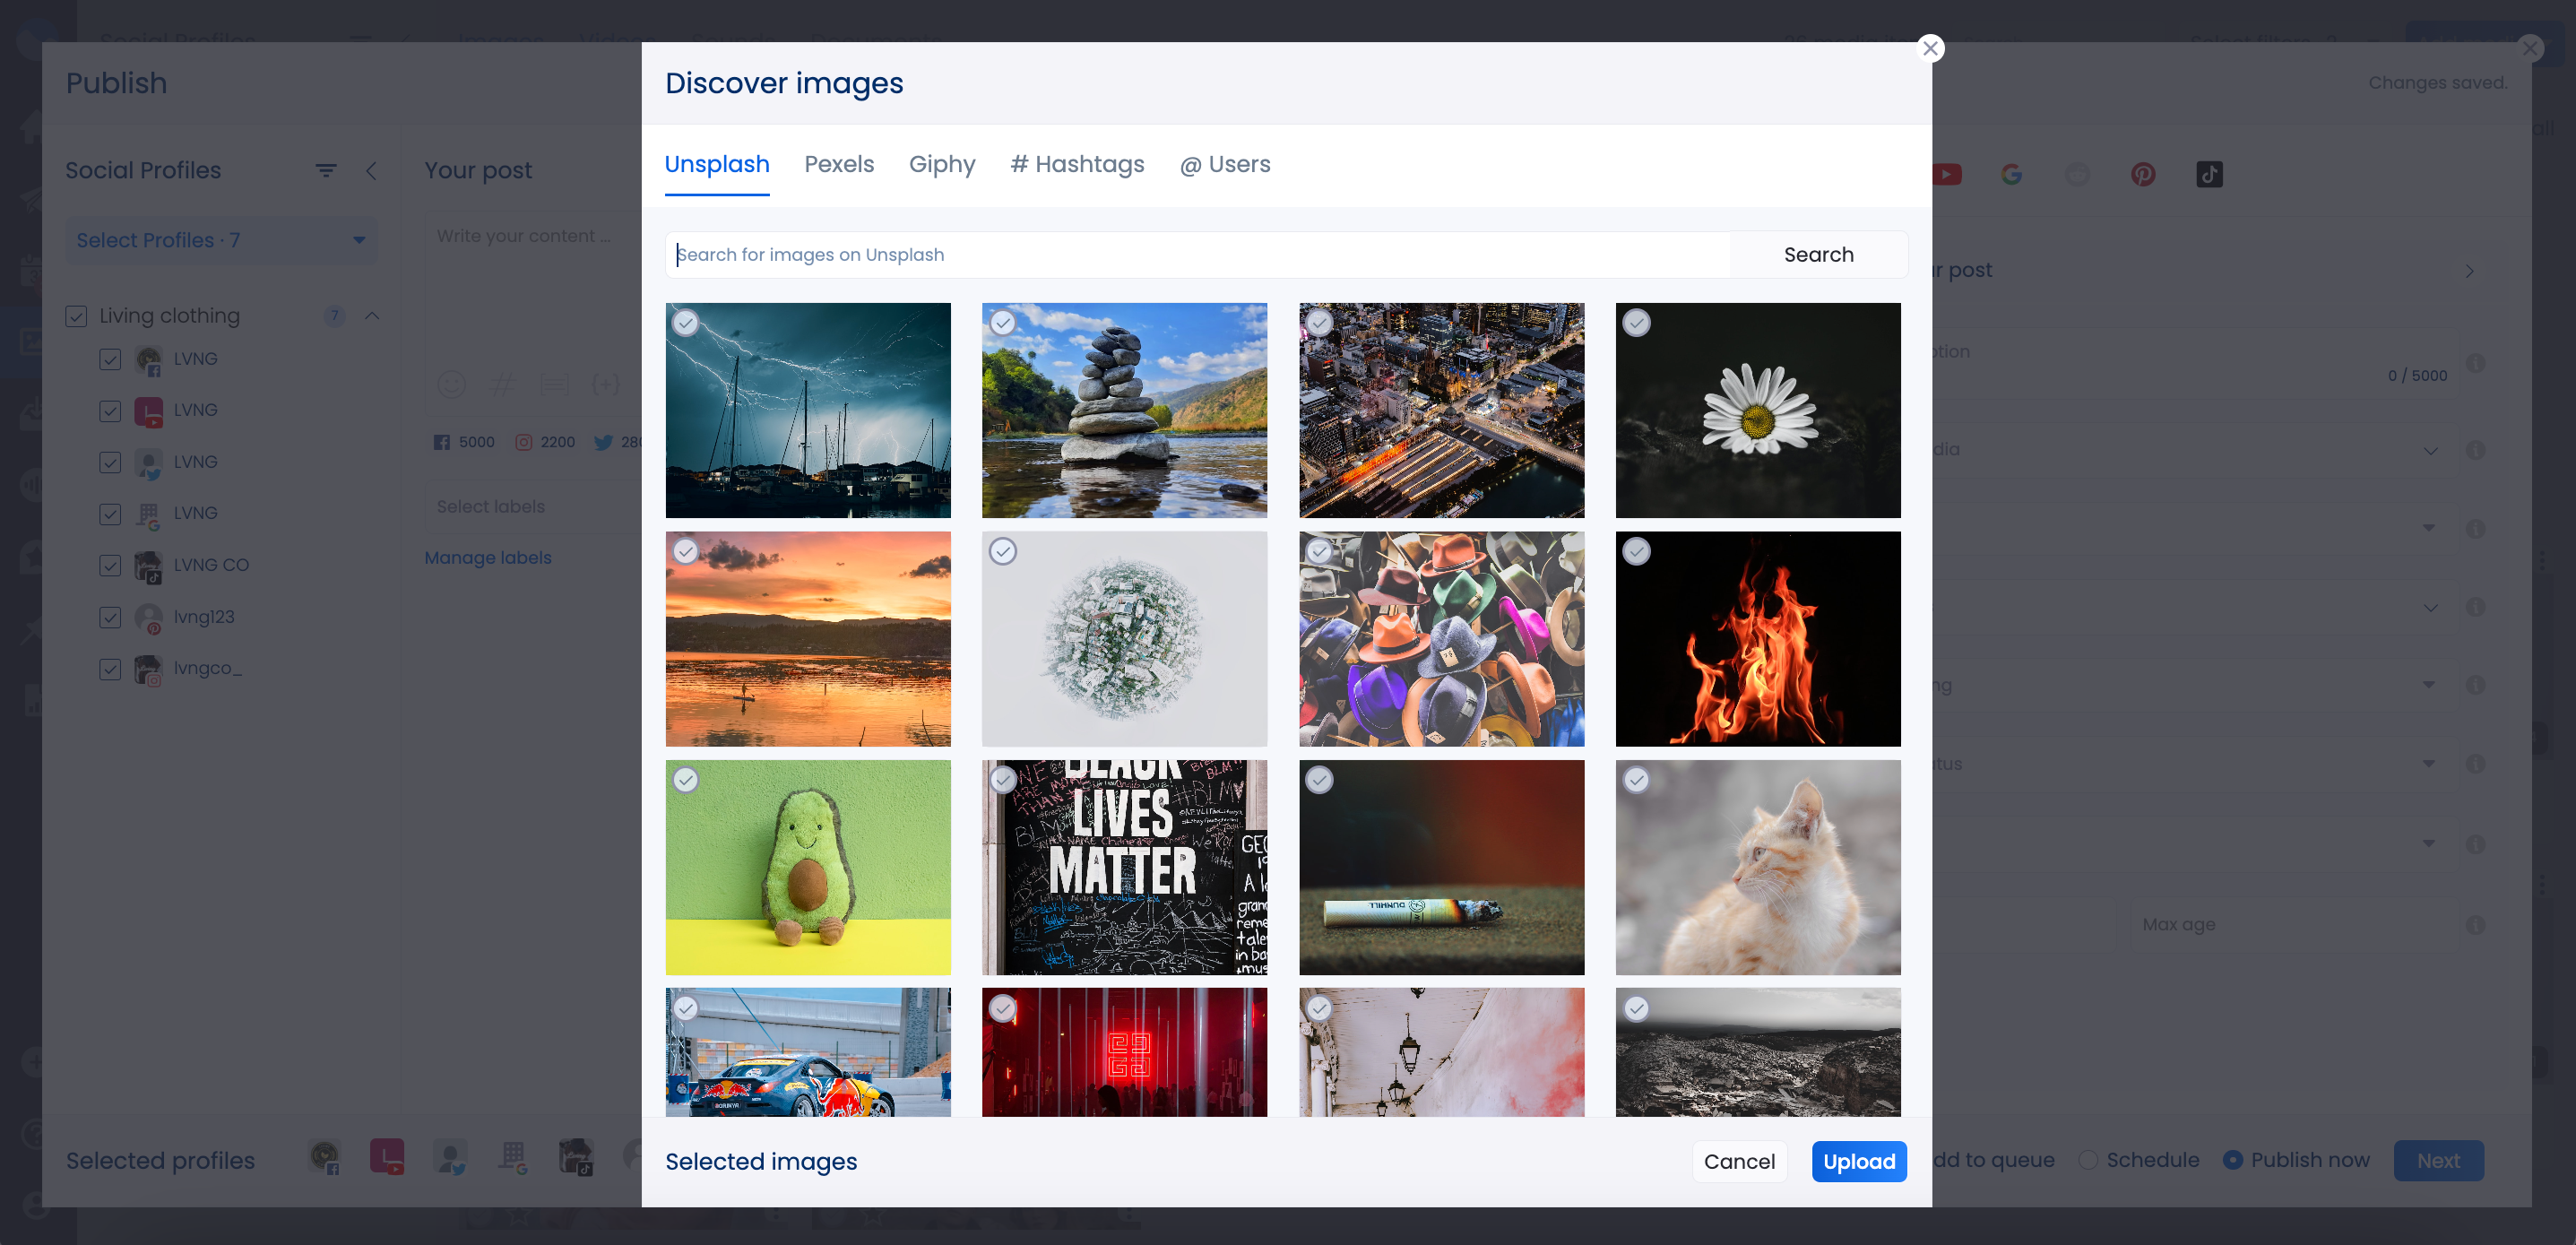
Task: Select the Unsplash tab
Action: 717,164
